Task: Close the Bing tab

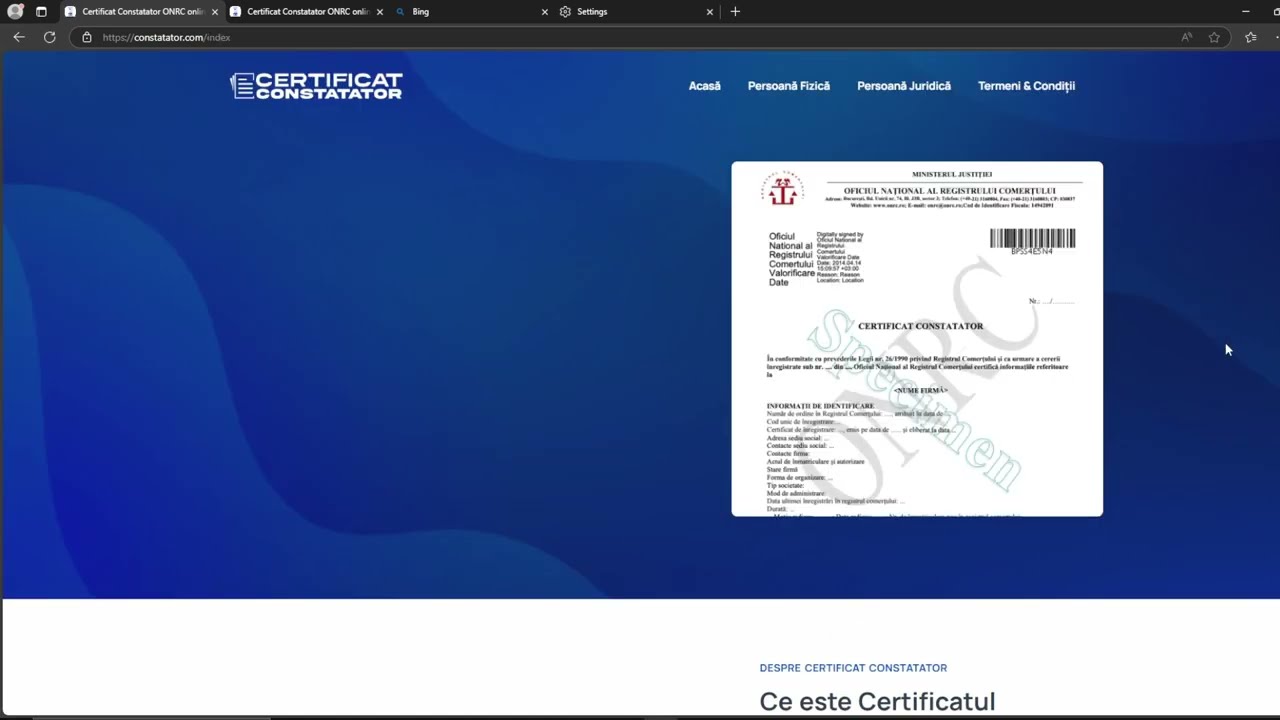Action: tap(545, 12)
